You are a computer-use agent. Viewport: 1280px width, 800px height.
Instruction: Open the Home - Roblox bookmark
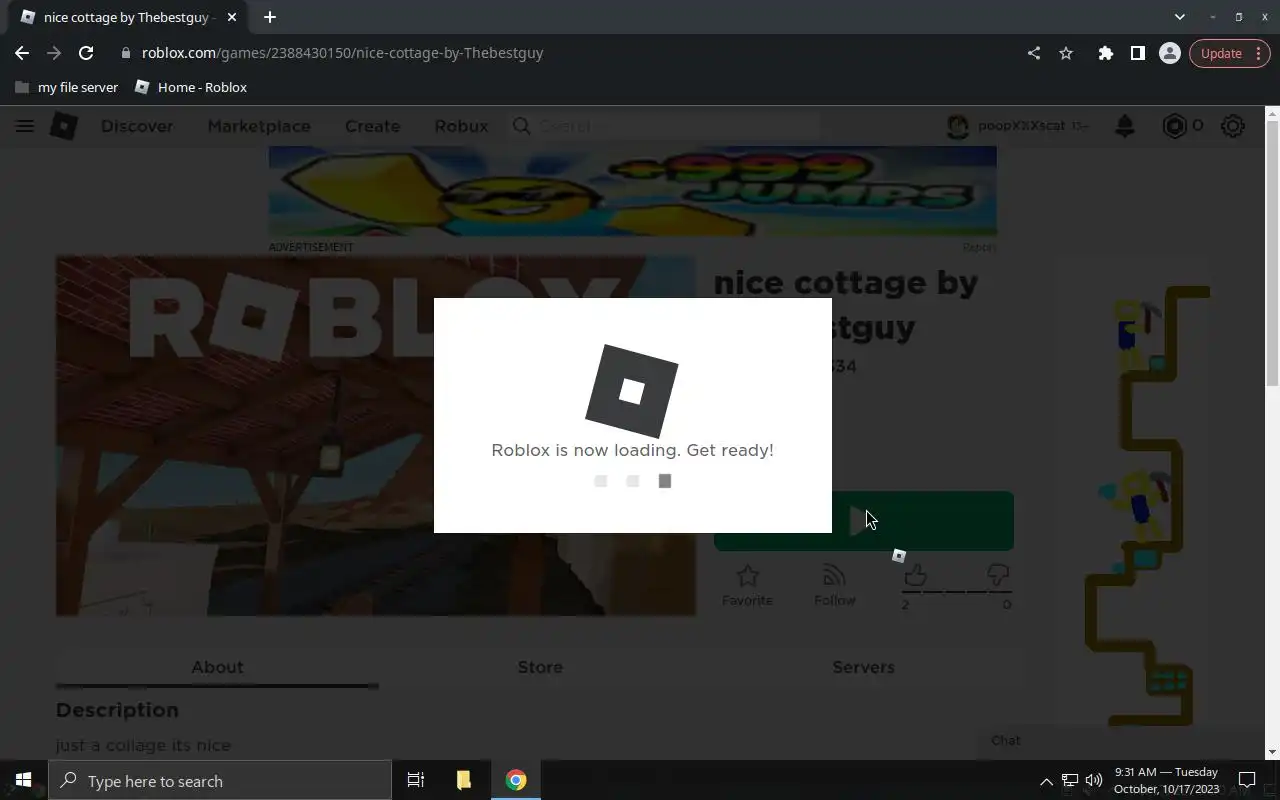tap(191, 87)
